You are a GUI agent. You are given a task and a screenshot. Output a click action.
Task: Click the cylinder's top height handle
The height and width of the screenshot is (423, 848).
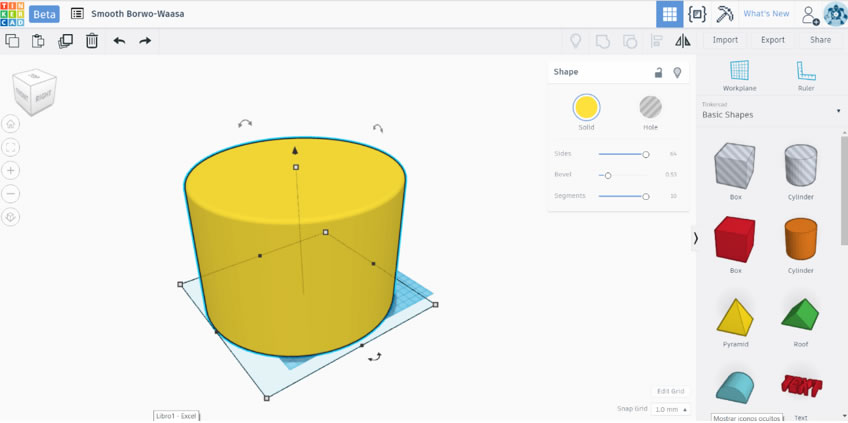[x=296, y=167]
